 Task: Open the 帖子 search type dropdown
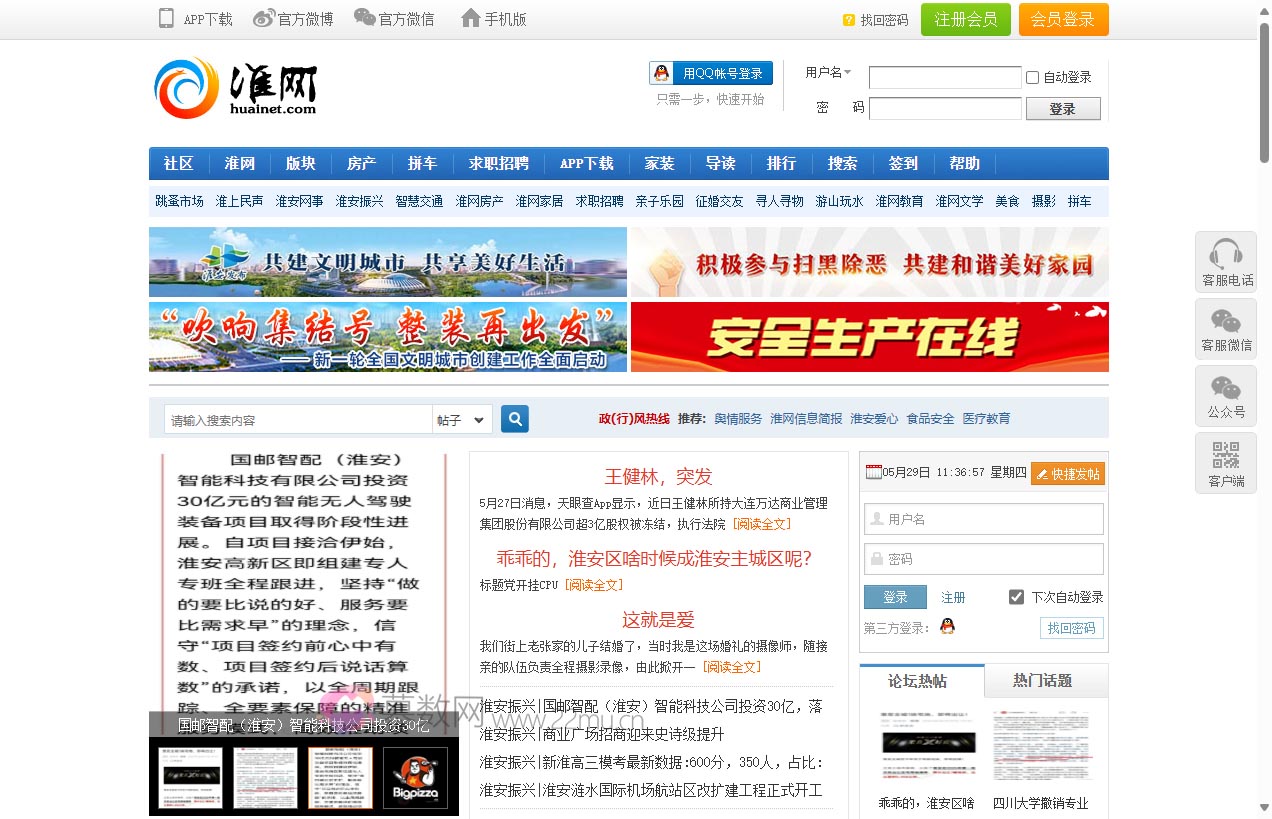click(x=461, y=418)
